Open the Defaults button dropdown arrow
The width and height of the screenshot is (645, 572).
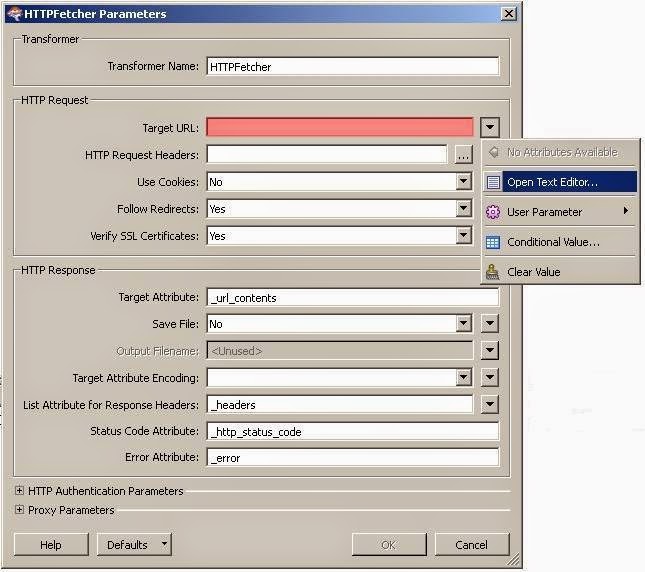(x=164, y=544)
